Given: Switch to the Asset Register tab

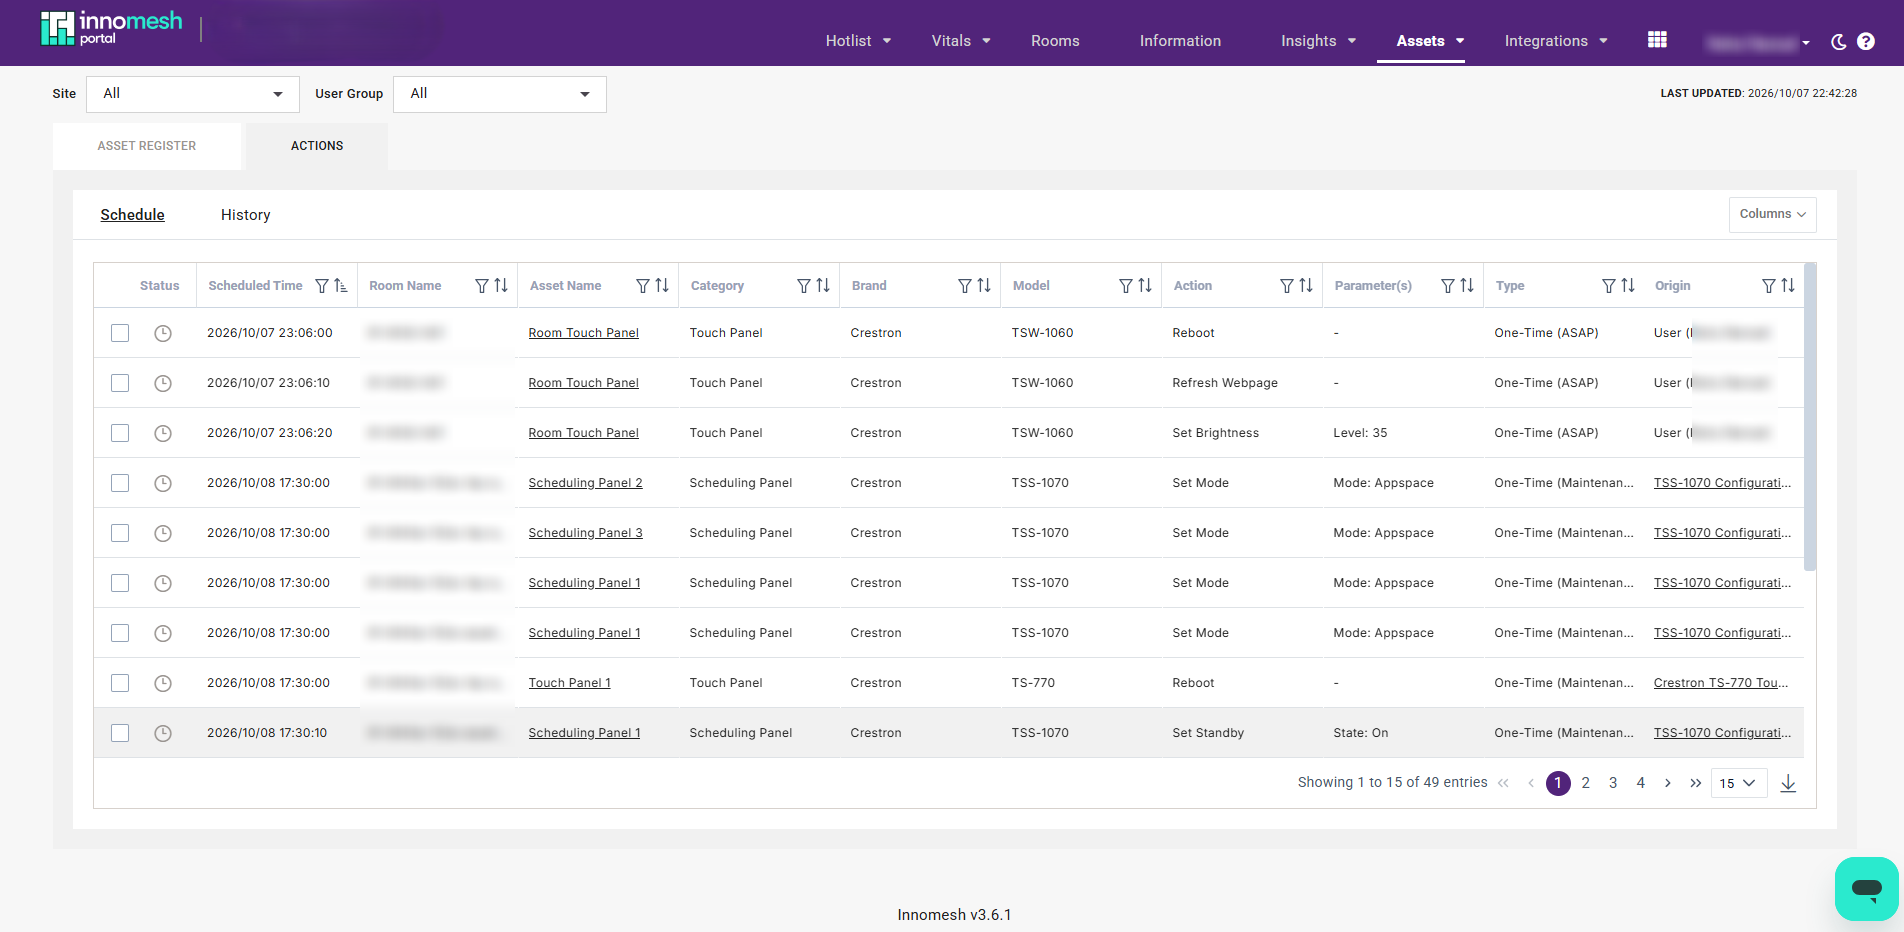Looking at the screenshot, I should pyautogui.click(x=147, y=146).
